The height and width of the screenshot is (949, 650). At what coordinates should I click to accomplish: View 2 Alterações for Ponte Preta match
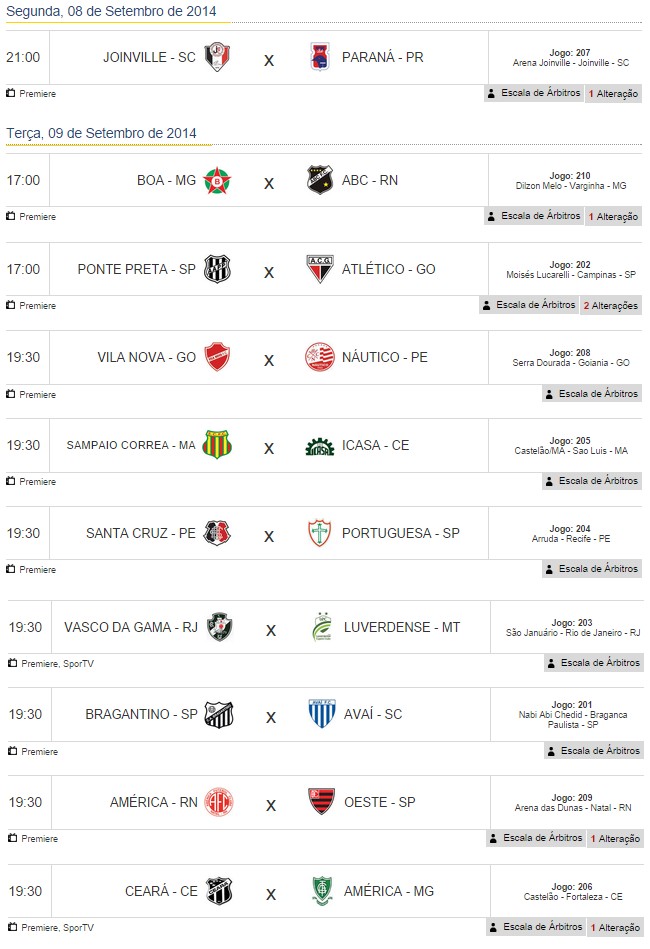pos(610,305)
